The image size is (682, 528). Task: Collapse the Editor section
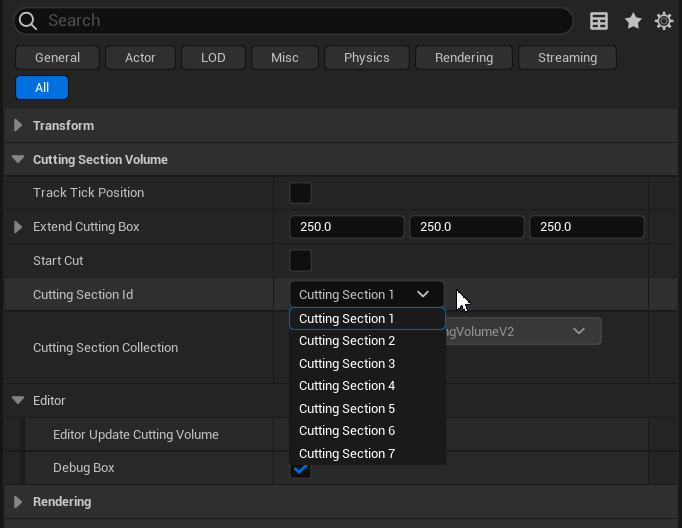(18, 401)
